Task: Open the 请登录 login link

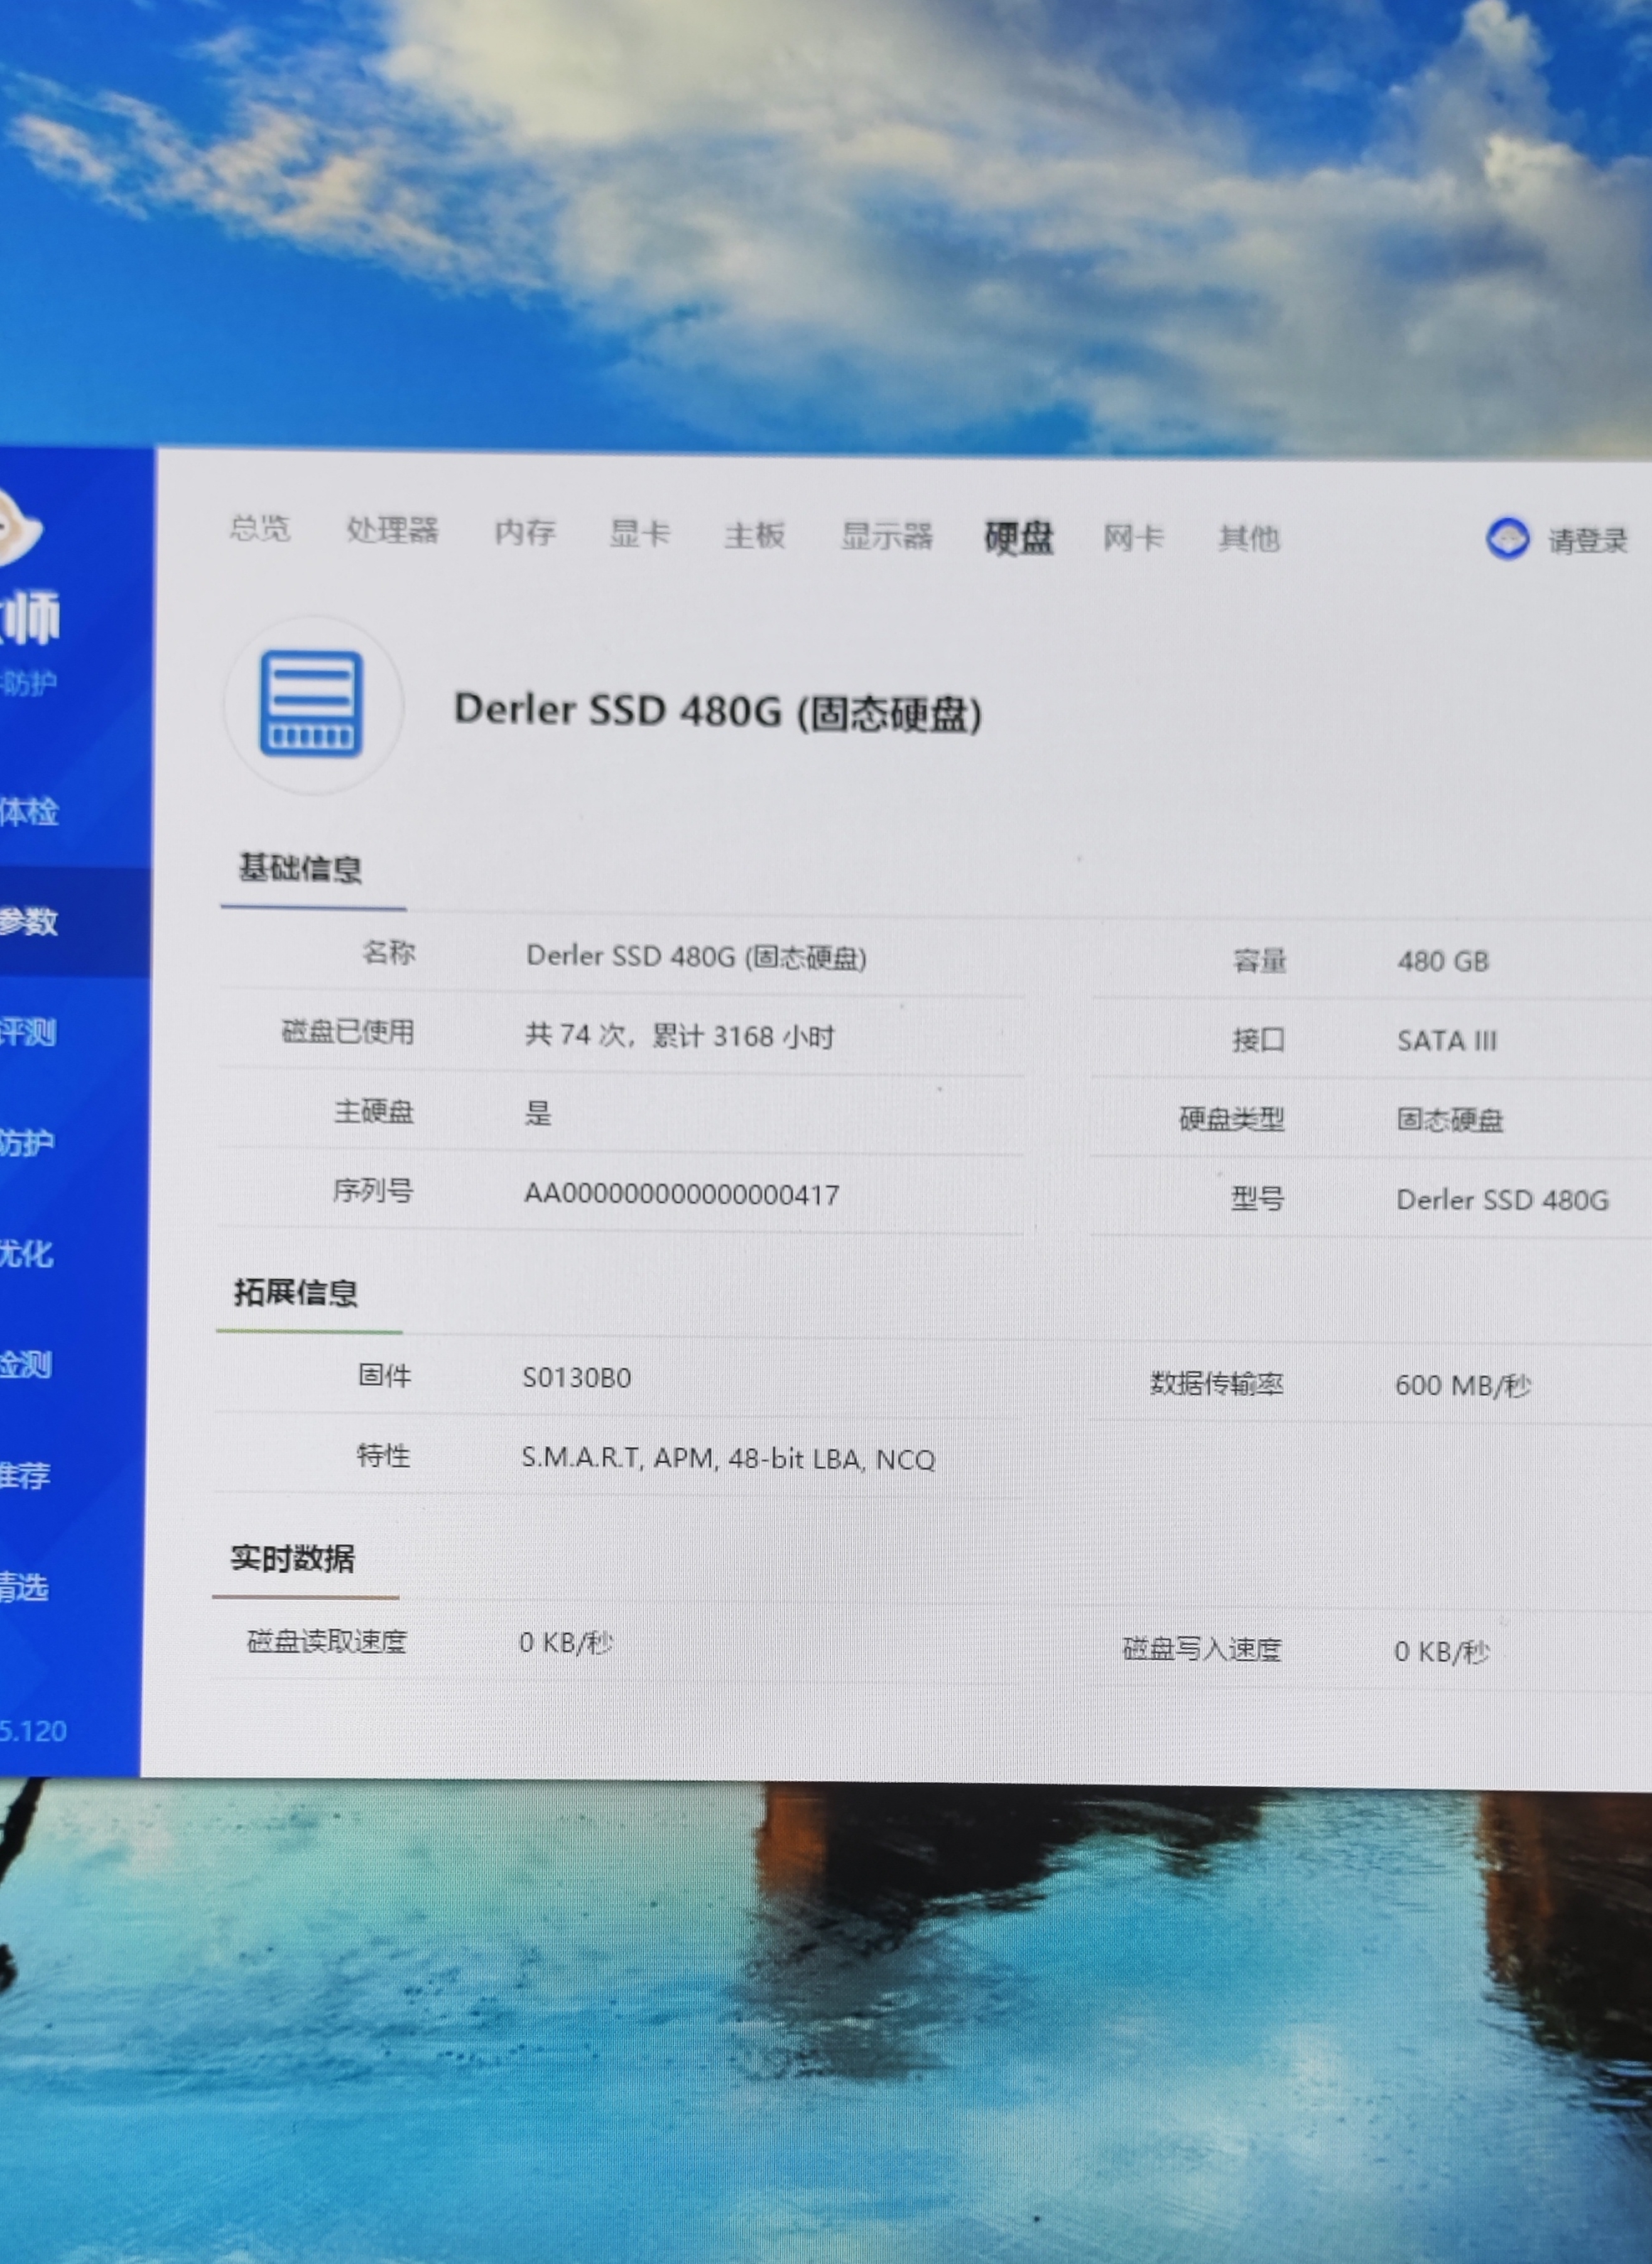Action: tap(1586, 541)
